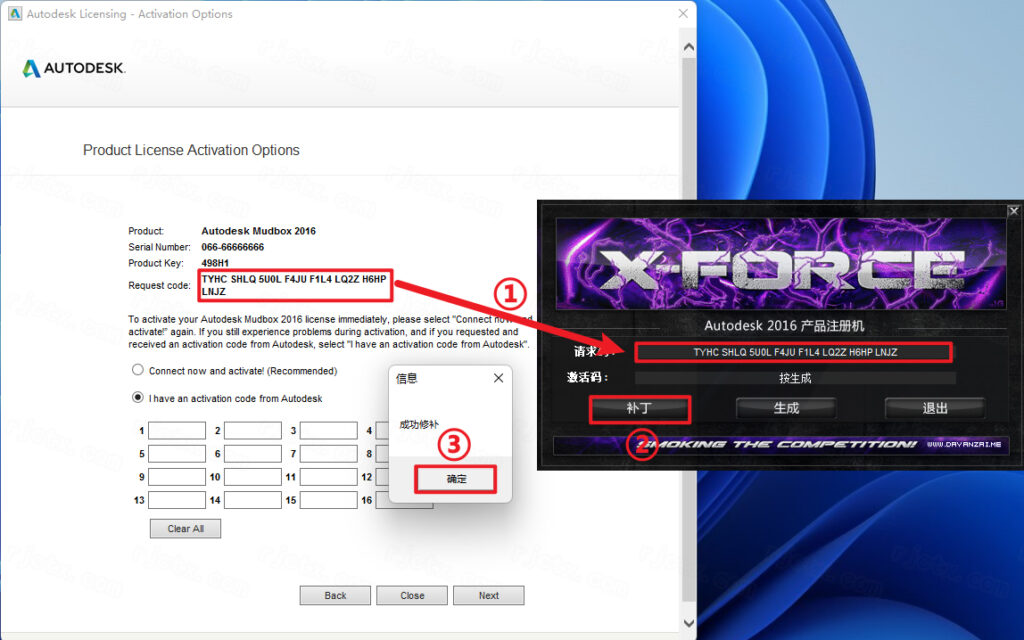
Task: Confirm with the 确定 button
Action: pyautogui.click(x=456, y=479)
